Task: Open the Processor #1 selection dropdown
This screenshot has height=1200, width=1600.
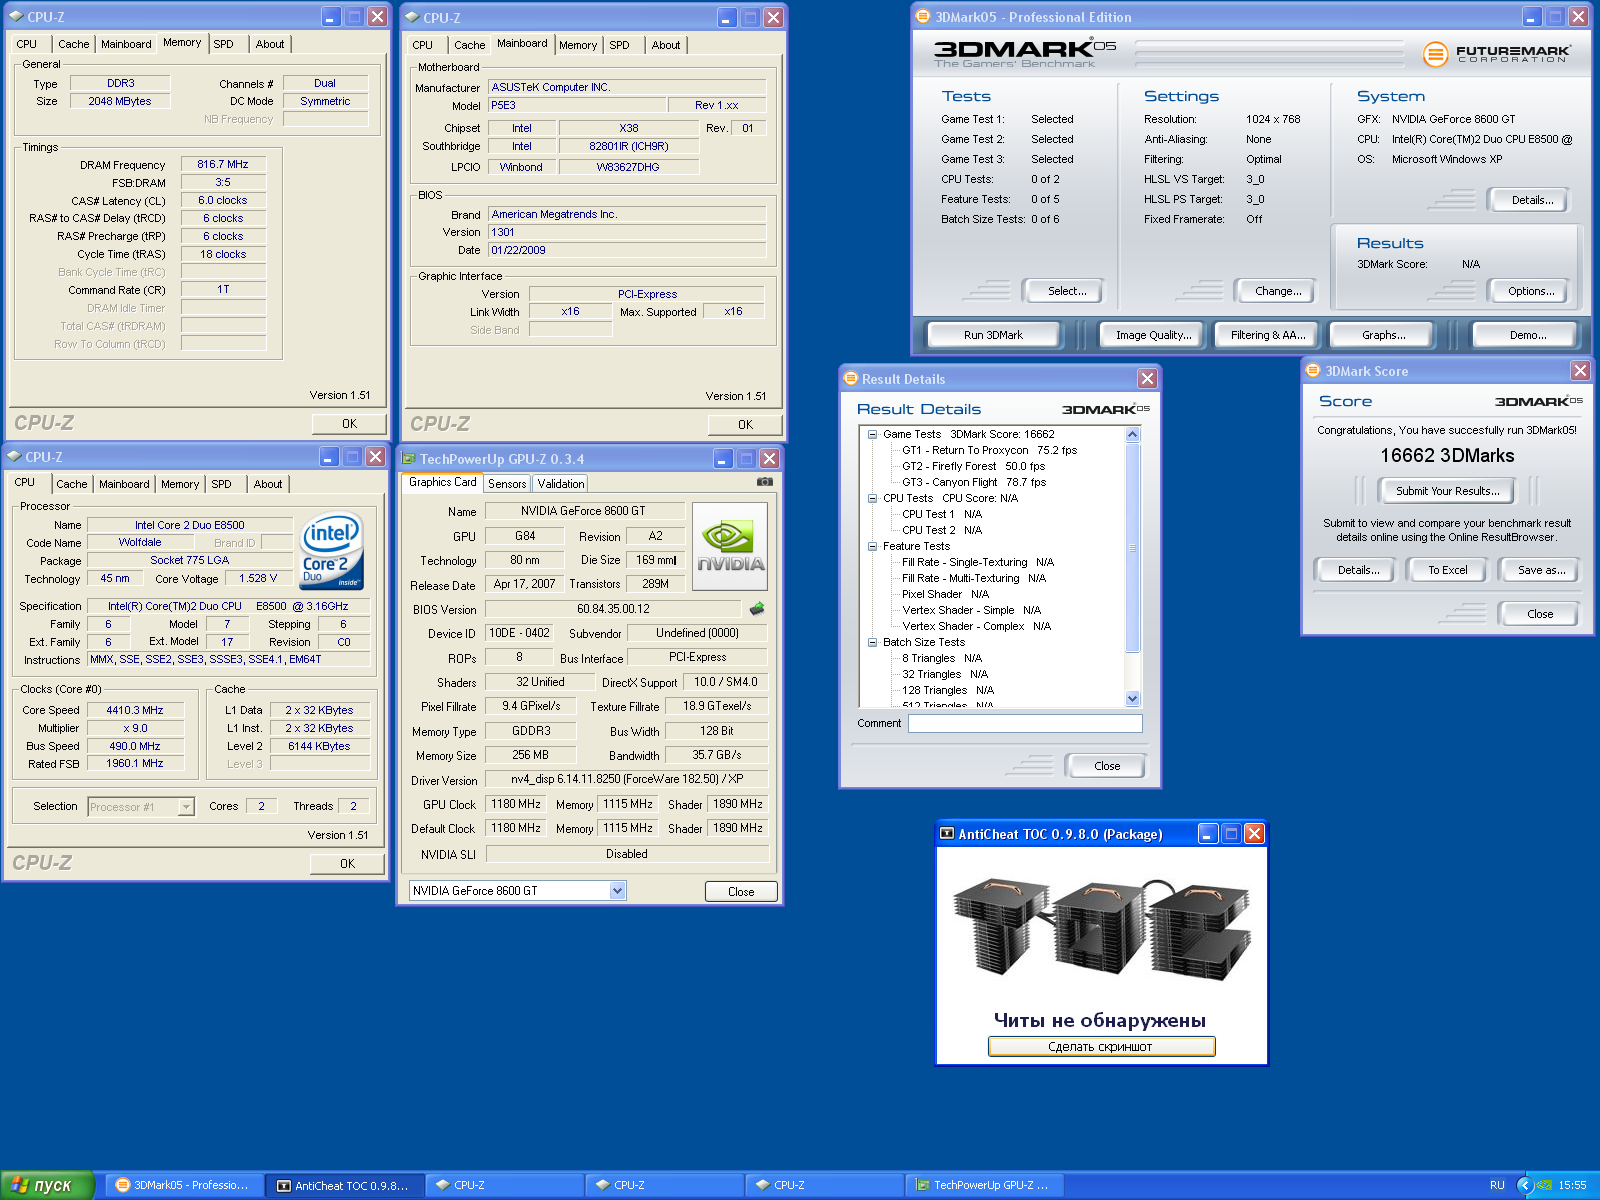Action: coord(186,807)
